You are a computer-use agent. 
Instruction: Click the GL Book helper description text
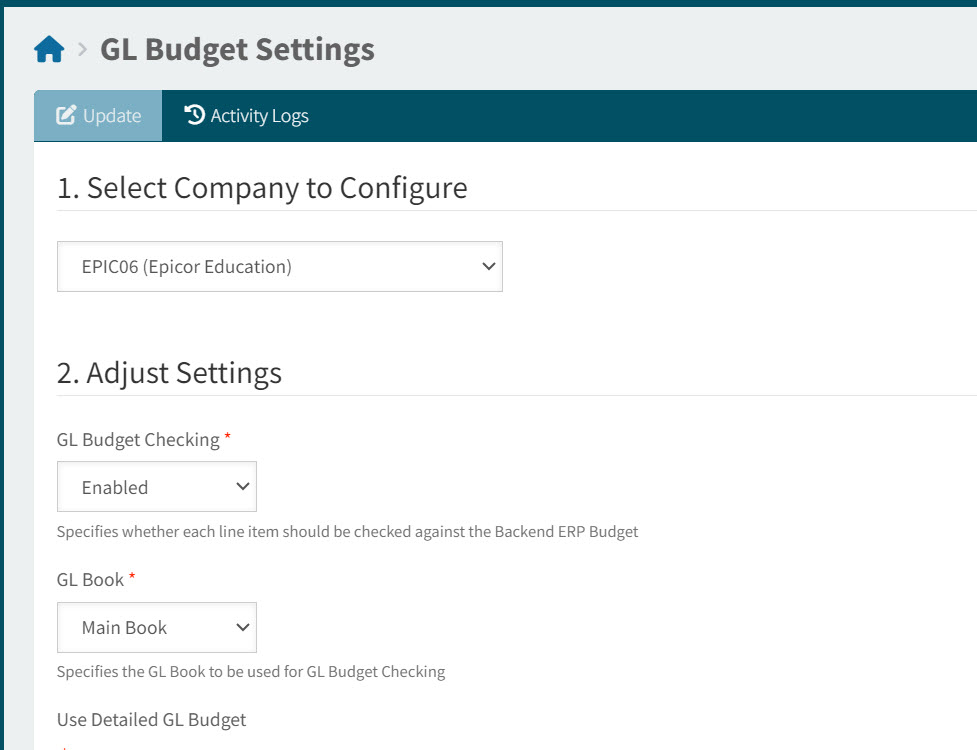pyautogui.click(x=250, y=672)
